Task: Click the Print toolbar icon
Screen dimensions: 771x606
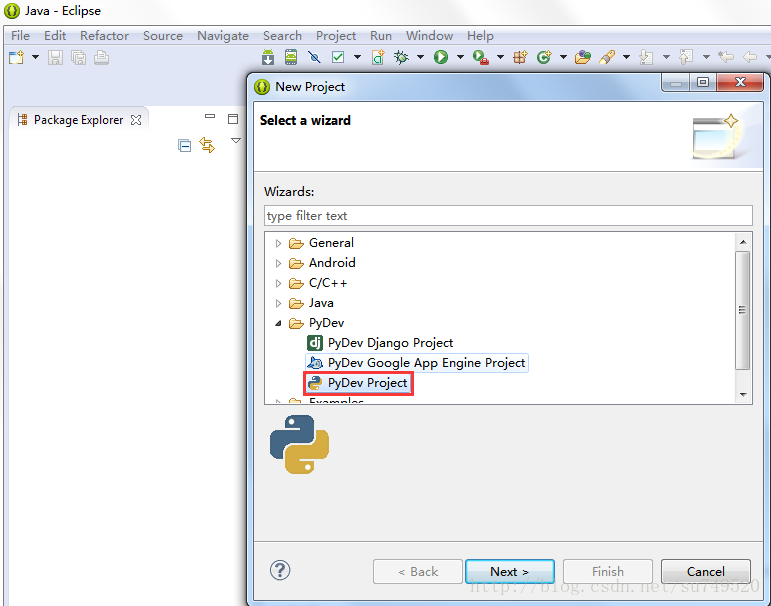Action: click(x=101, y=58)
